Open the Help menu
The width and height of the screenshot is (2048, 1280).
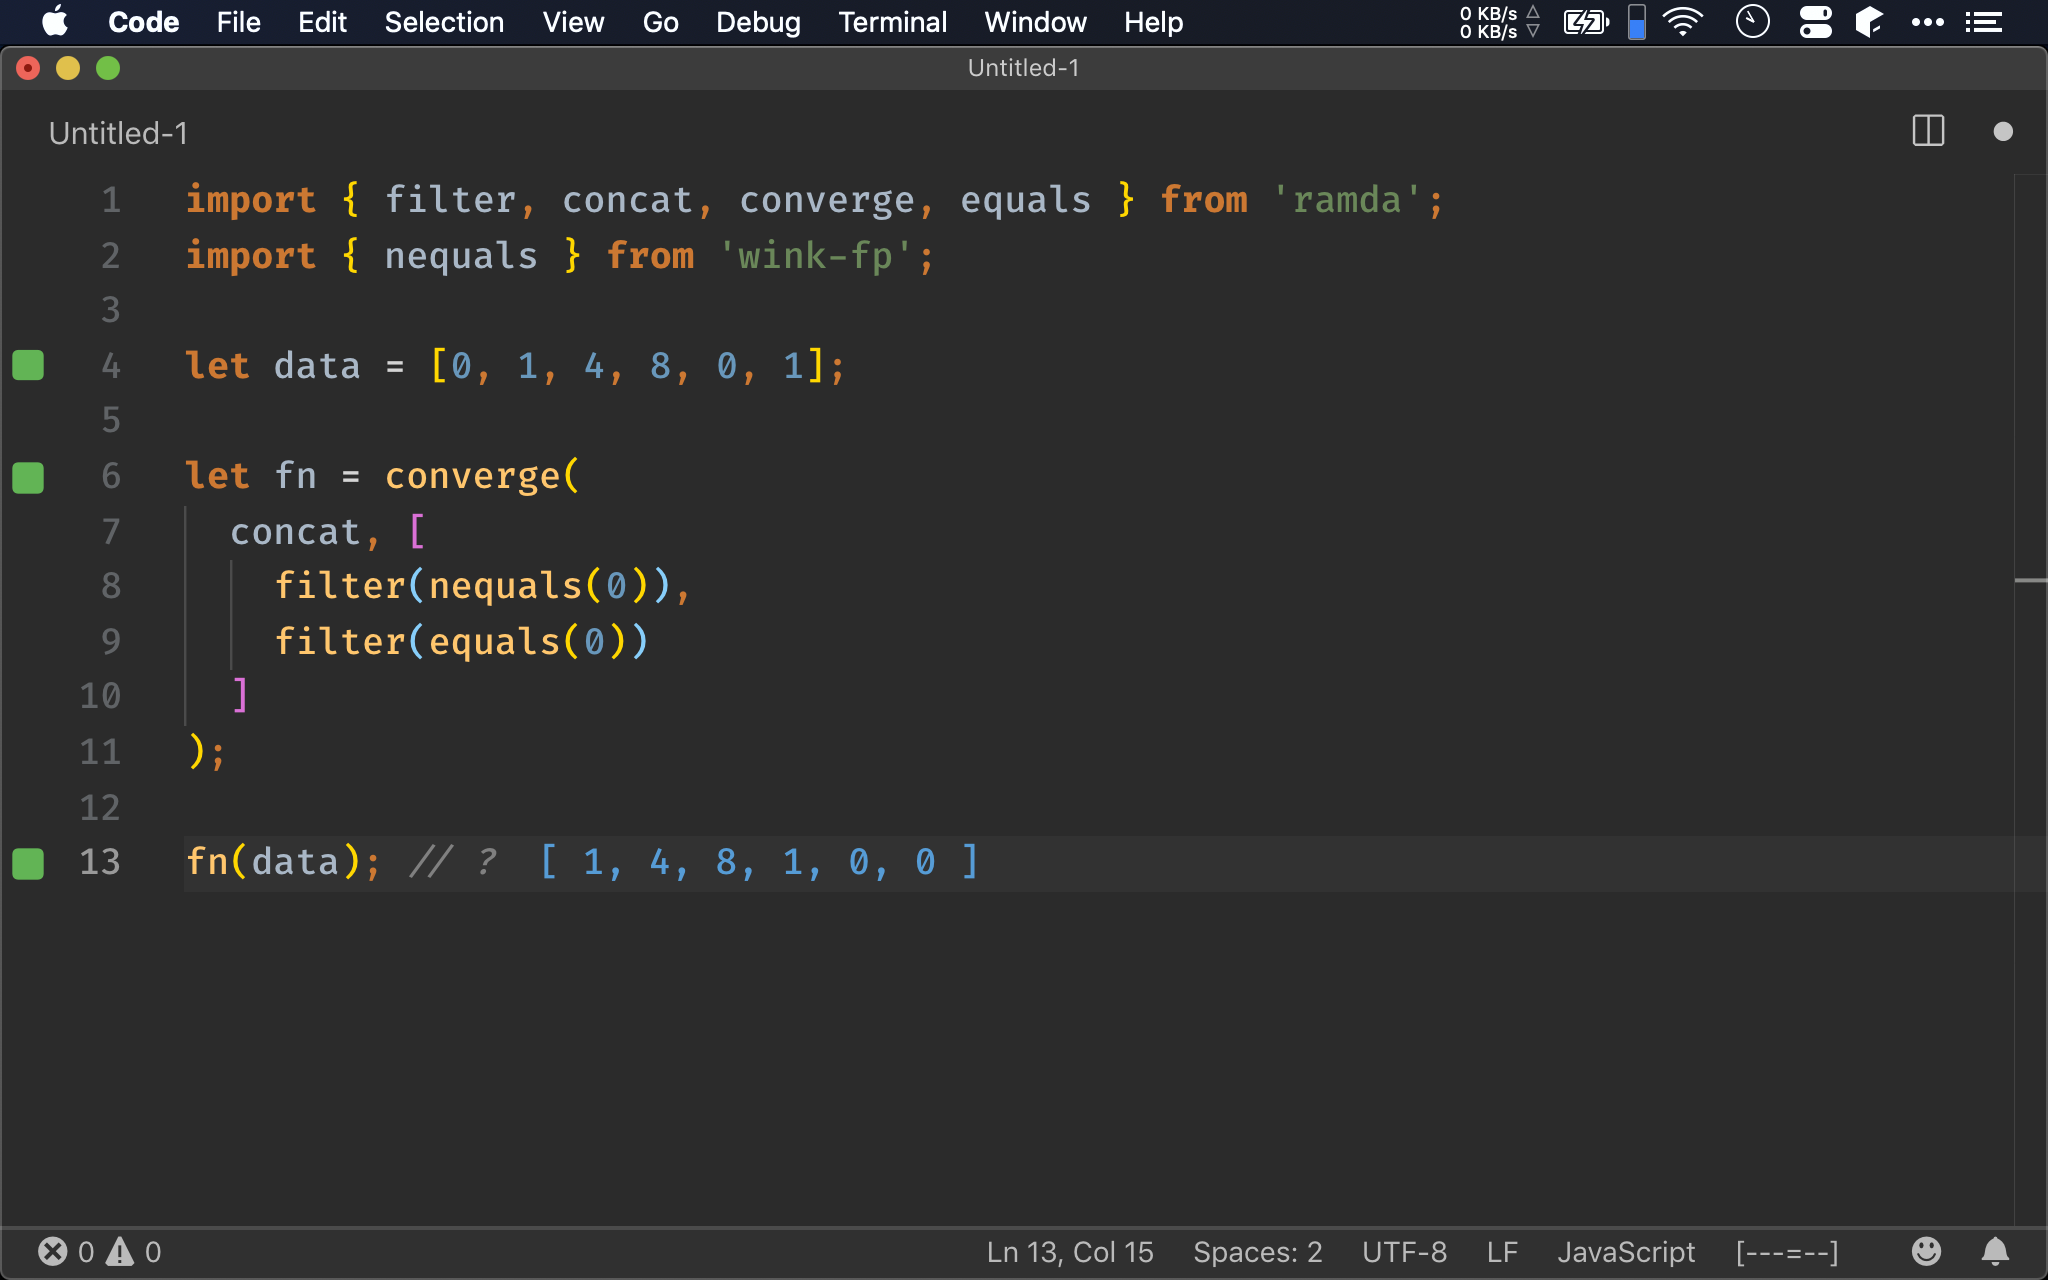click(x=1153, y=22)
